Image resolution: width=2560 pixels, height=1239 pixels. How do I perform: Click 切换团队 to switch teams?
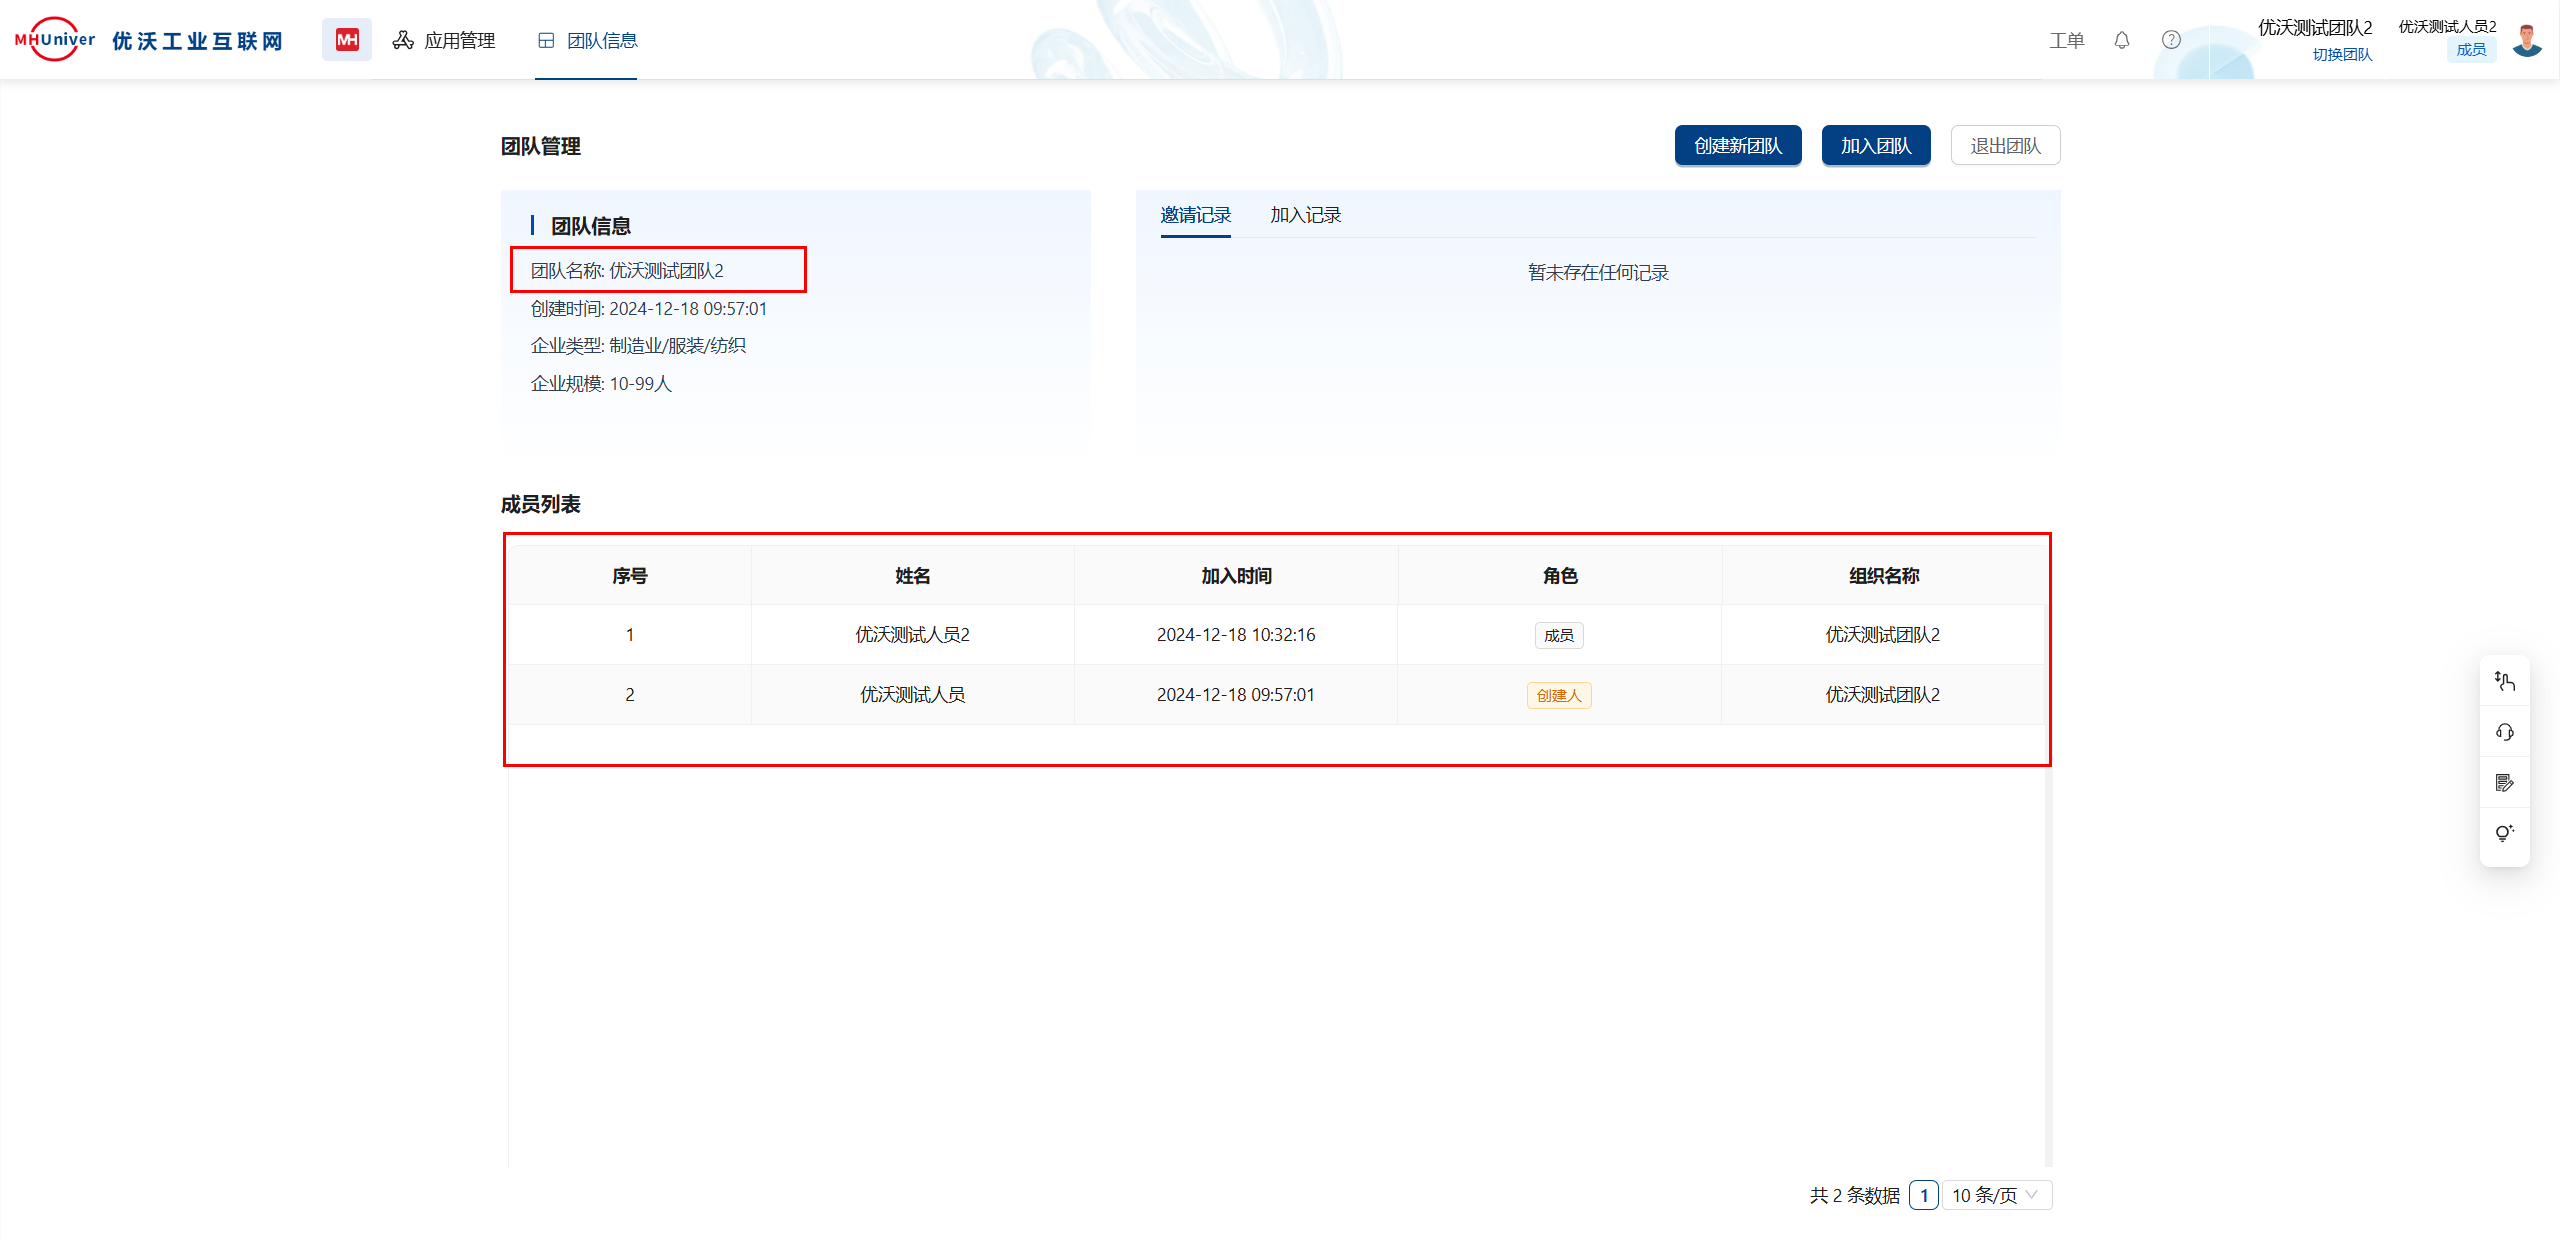point(2342,55)
